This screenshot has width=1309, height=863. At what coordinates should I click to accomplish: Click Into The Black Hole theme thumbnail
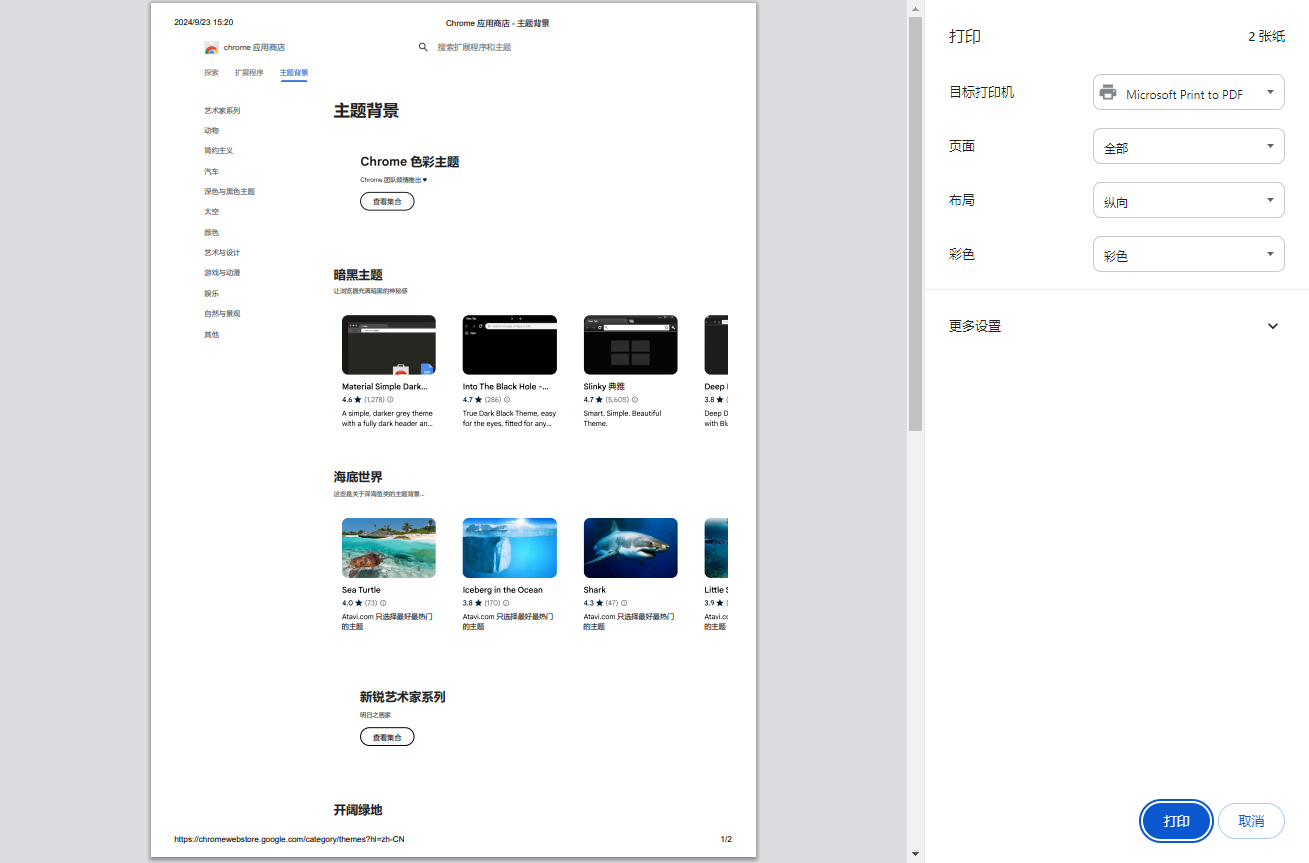[510, 345]
